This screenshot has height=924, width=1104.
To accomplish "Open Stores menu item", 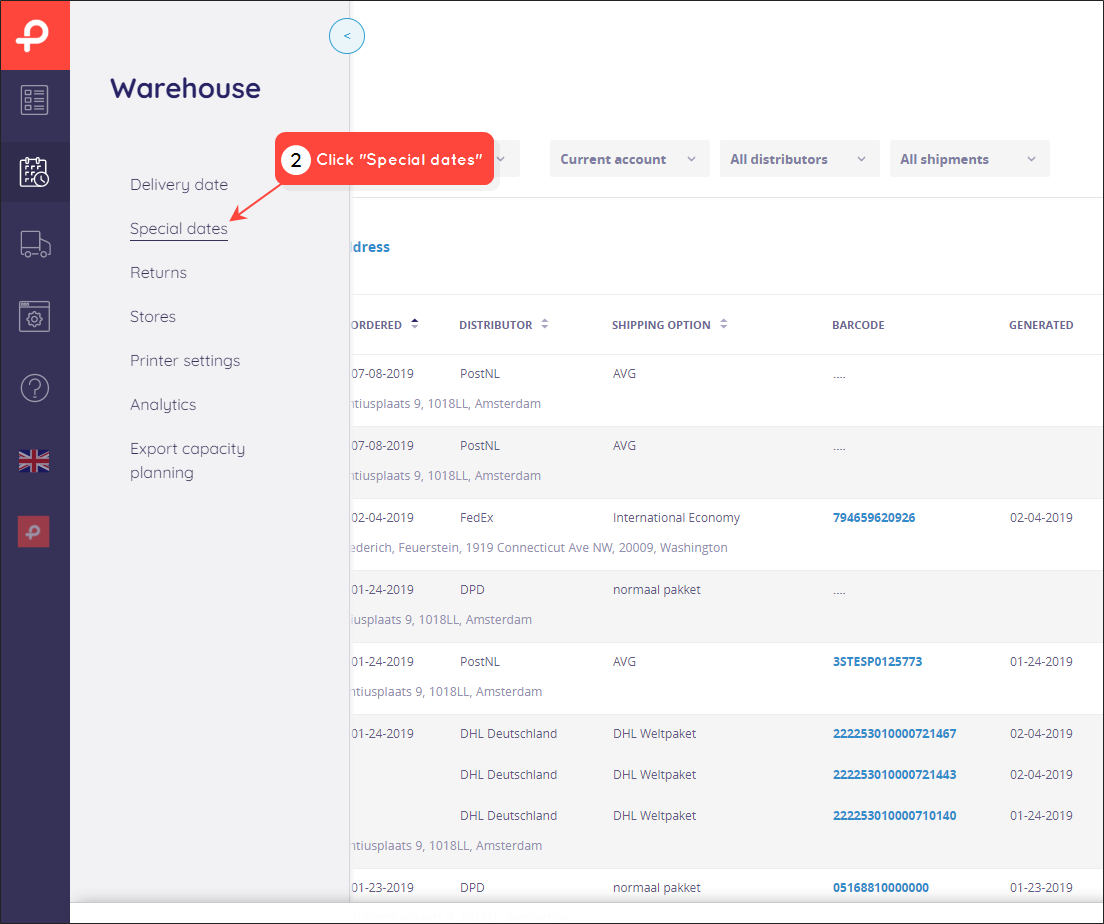I will coord(153,317).
